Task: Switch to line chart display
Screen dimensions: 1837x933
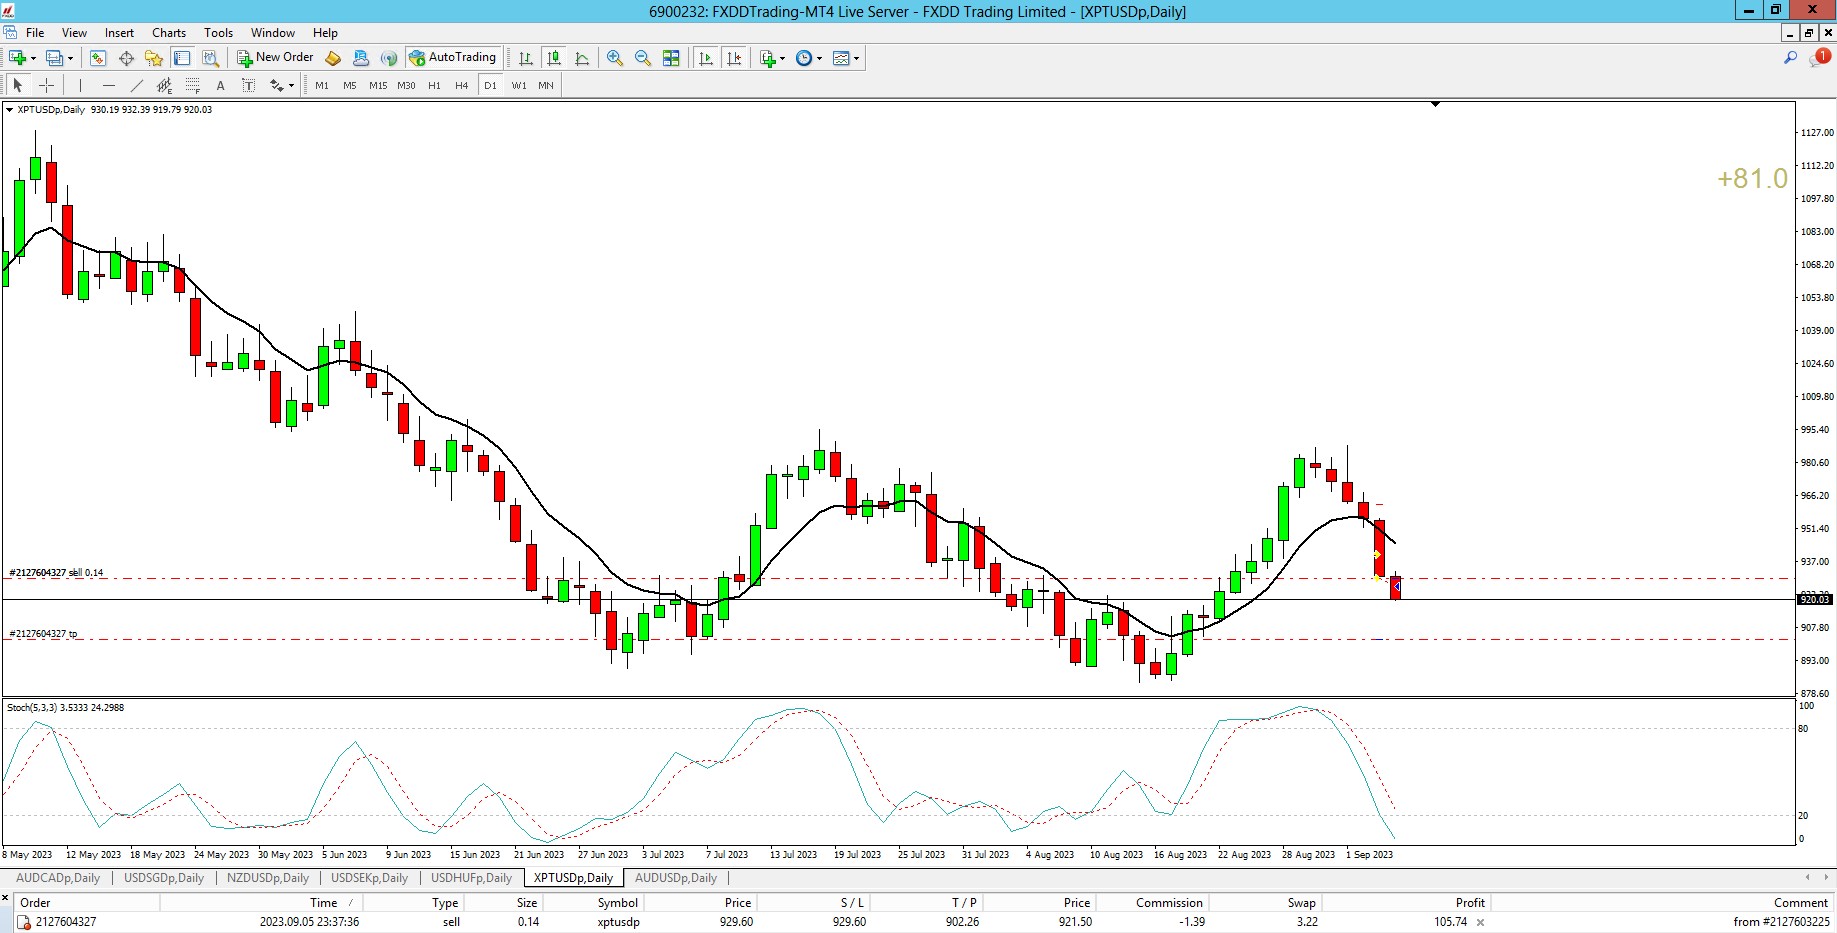Action: pos(582,58)
